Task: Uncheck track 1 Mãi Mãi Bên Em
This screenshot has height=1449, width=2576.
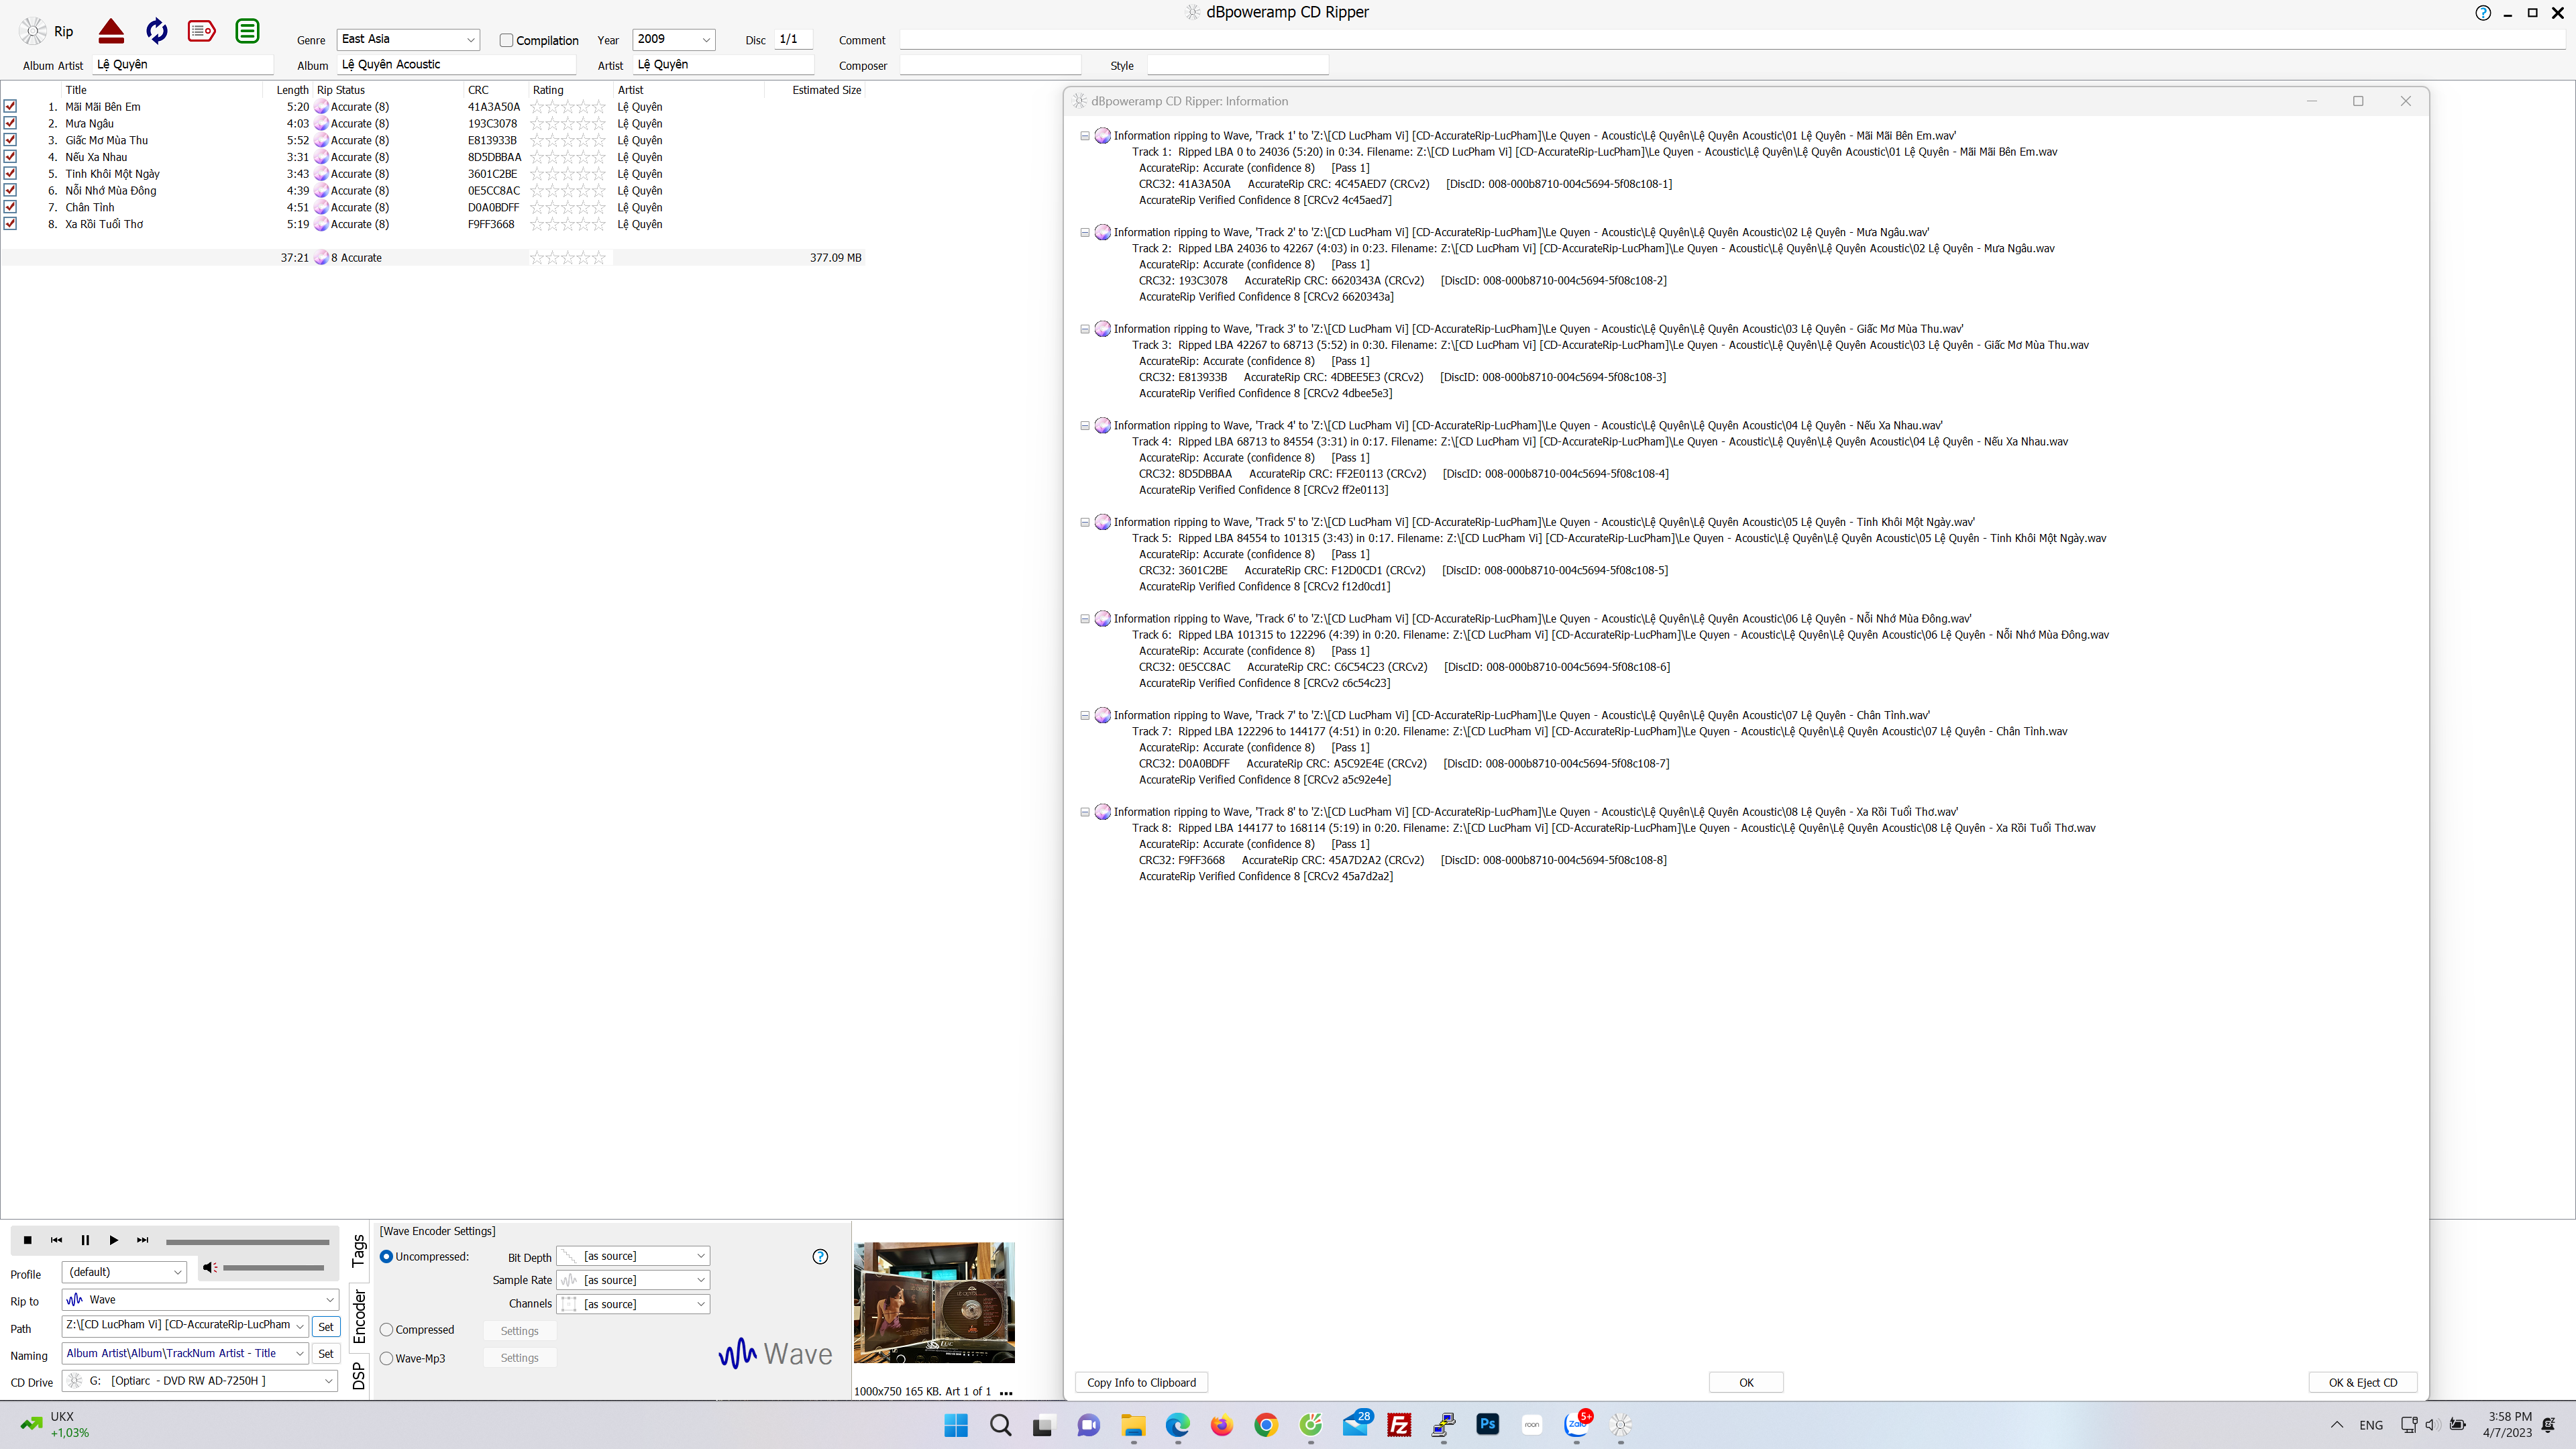Action: [10, 106]
